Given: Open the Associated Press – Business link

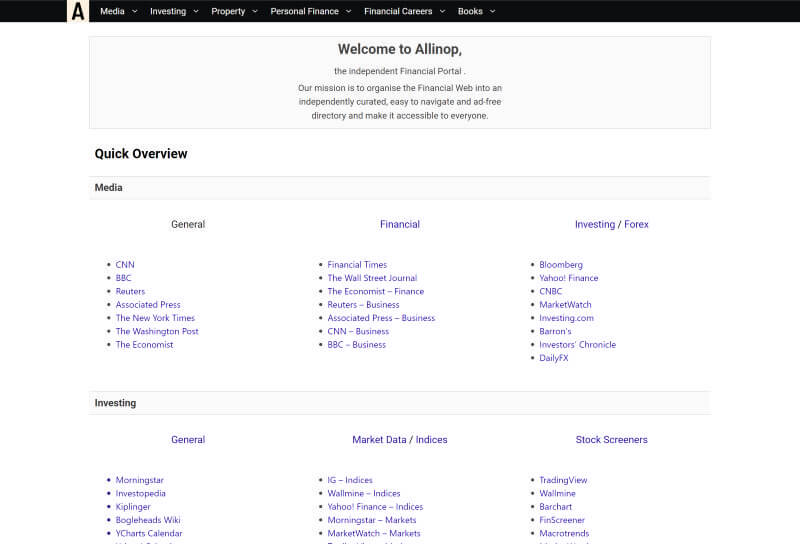Looking at the screenshot, I should (x=381, y=317).
